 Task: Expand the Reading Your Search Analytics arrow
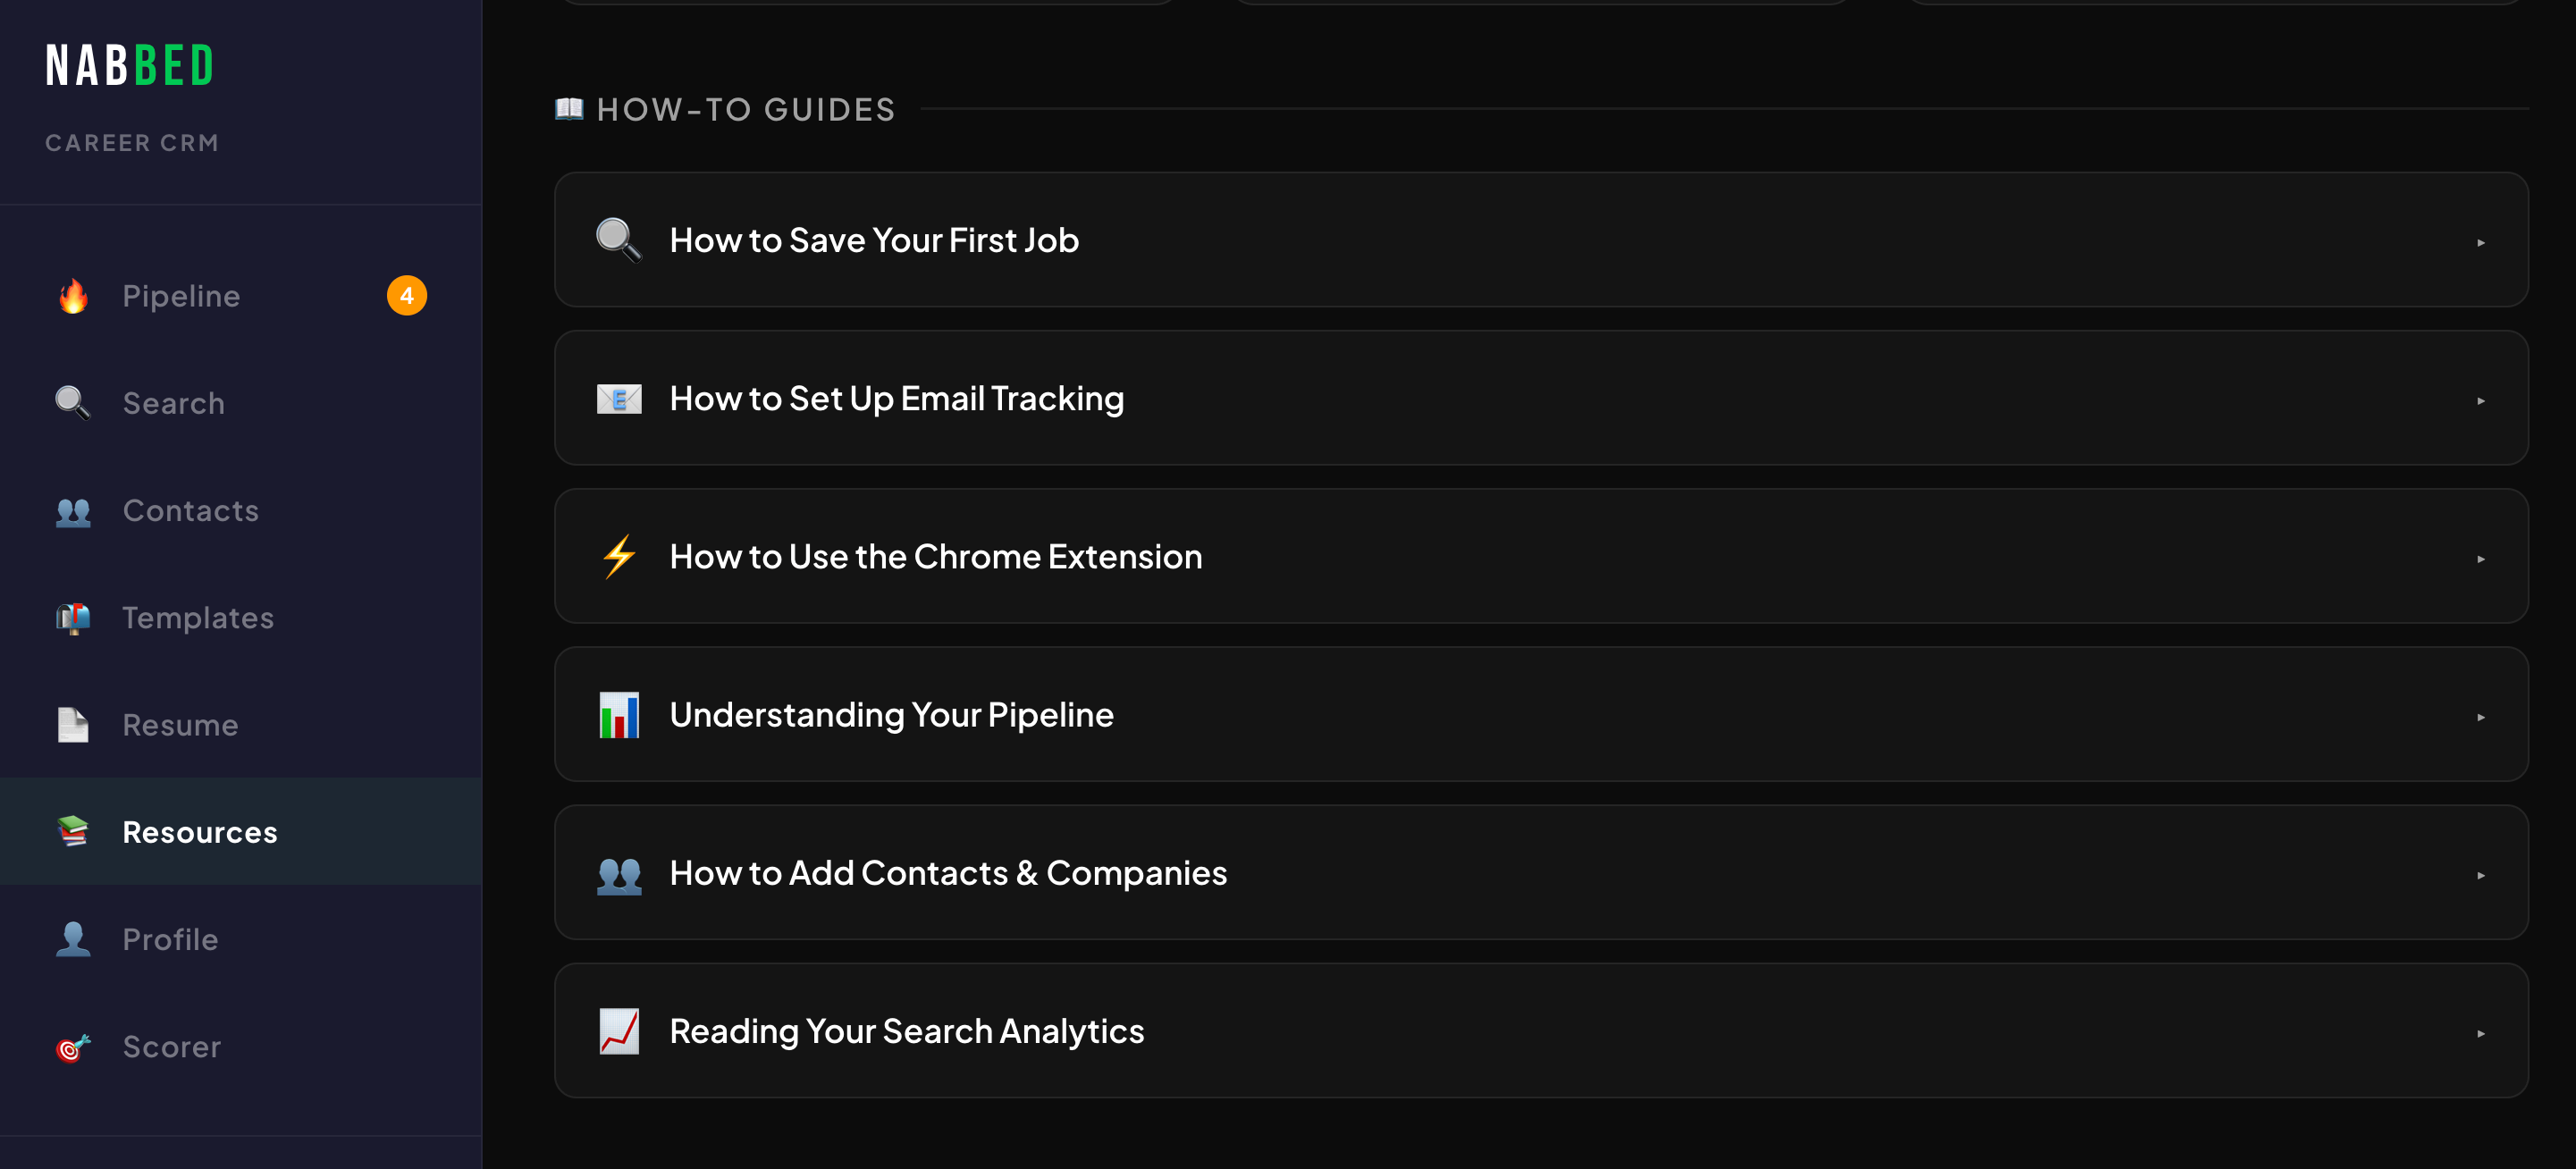point(2481,1033)
